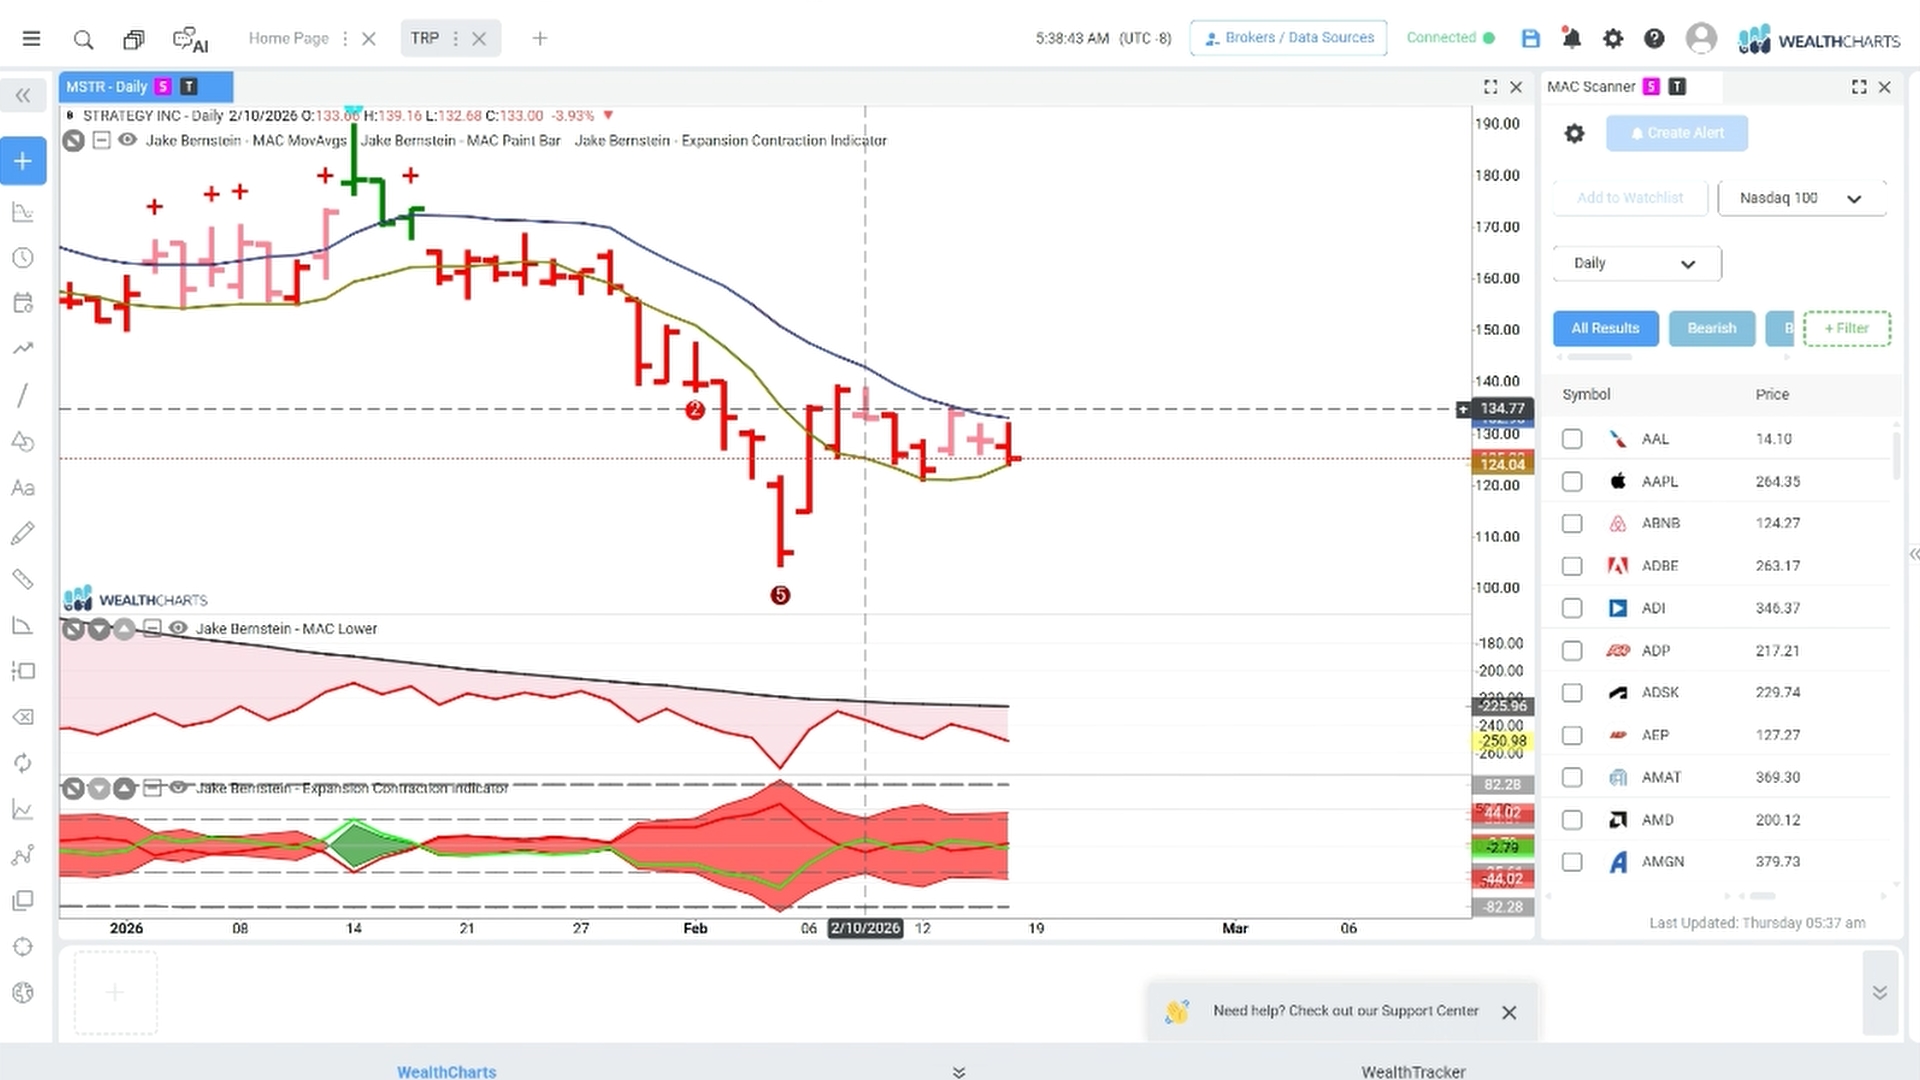Image resolution: width=1920 pixels, height=1080 pixels.
Task: Open the notifications bell
Action: [x=1571, y=38]
